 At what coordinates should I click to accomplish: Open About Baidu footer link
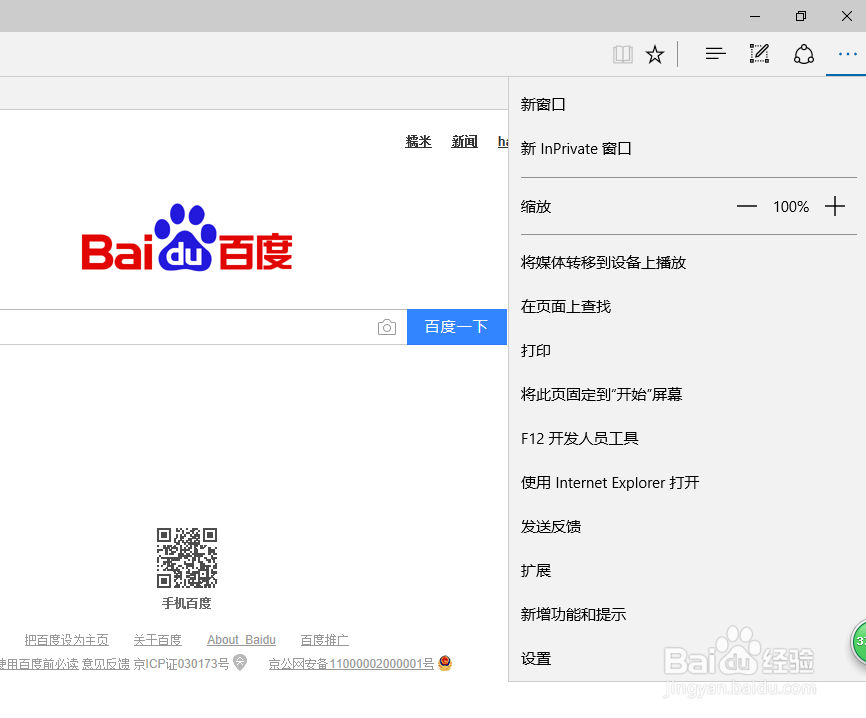coord(241,640)
